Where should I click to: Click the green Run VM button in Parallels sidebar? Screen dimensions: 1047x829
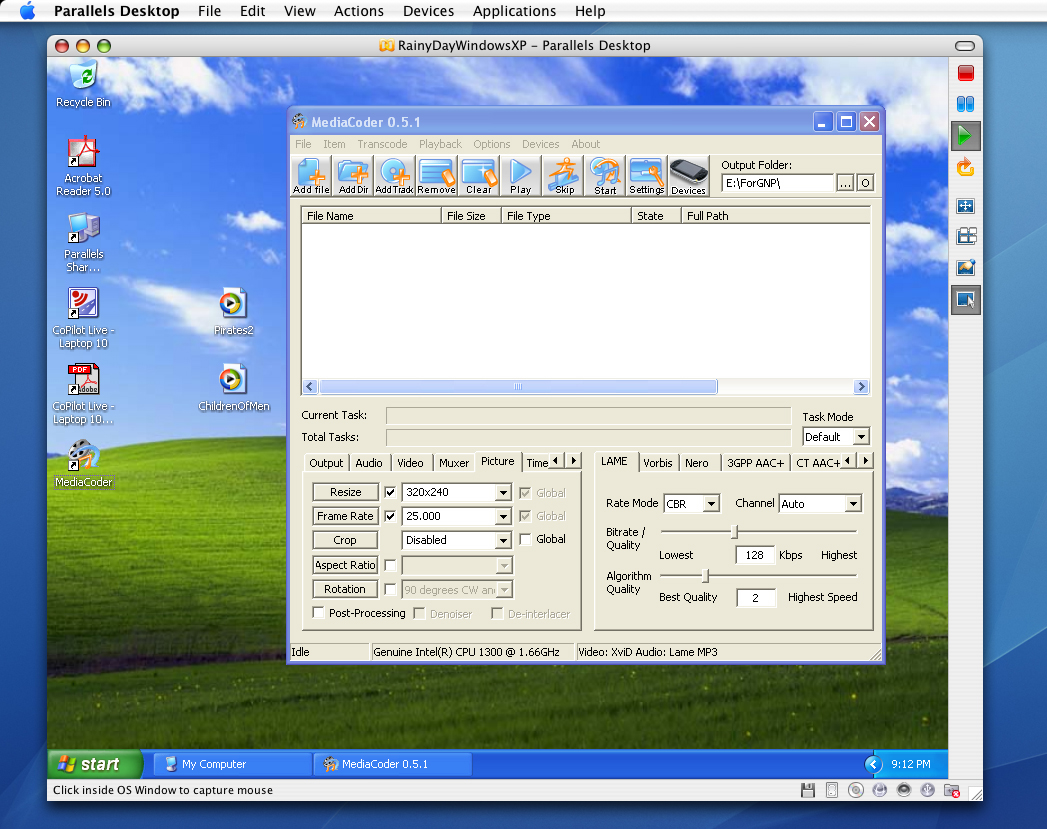point(966,136)
